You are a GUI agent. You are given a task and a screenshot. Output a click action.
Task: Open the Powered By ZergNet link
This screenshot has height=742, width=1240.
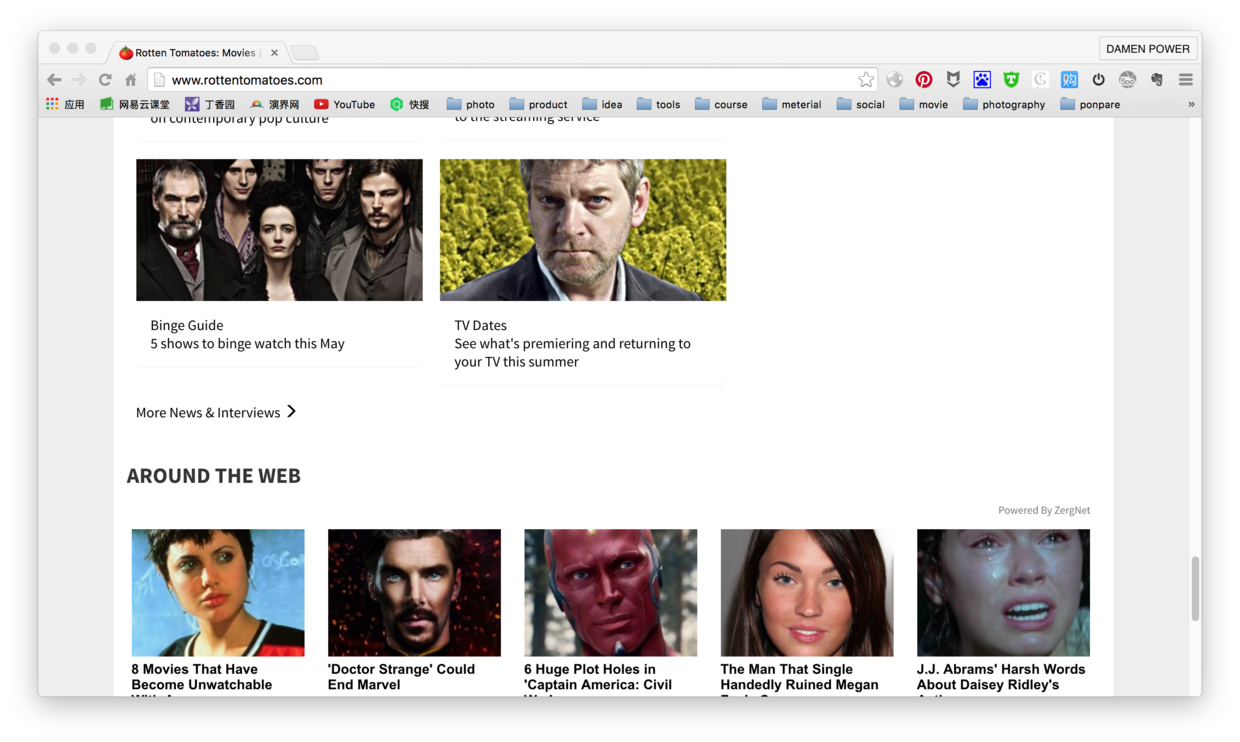[1044, 510]
